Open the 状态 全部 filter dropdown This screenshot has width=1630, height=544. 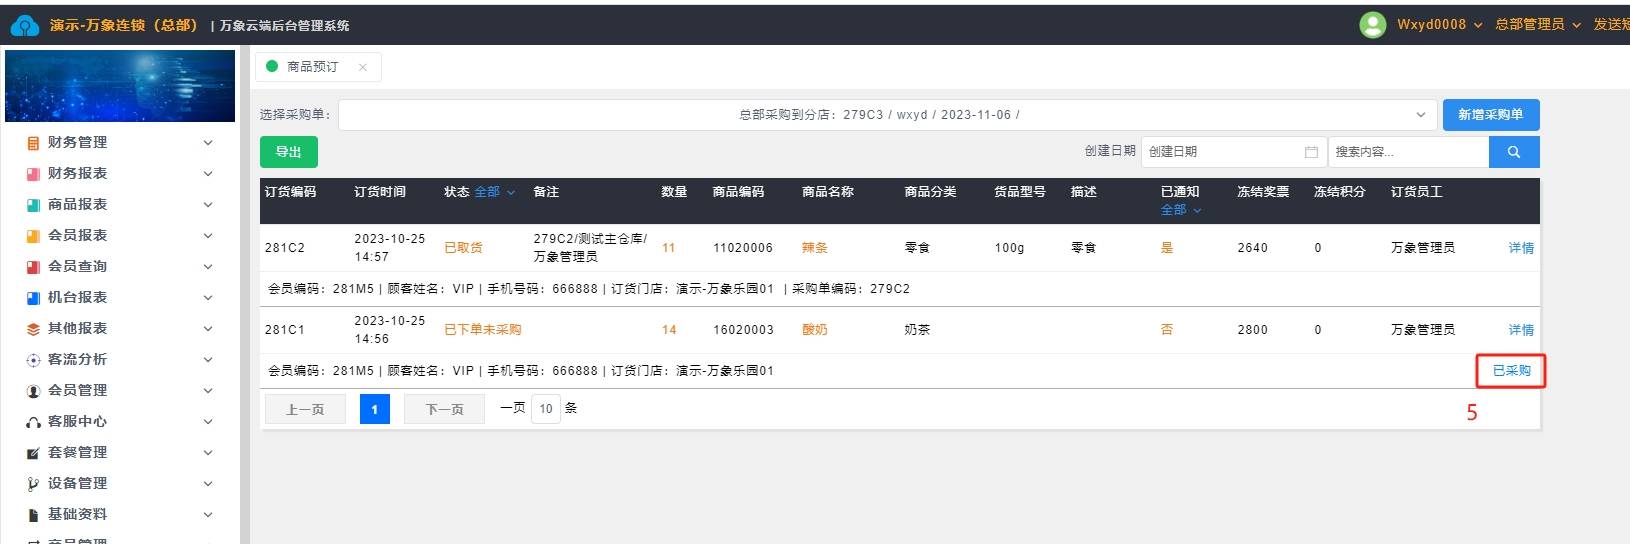point(494,192)
